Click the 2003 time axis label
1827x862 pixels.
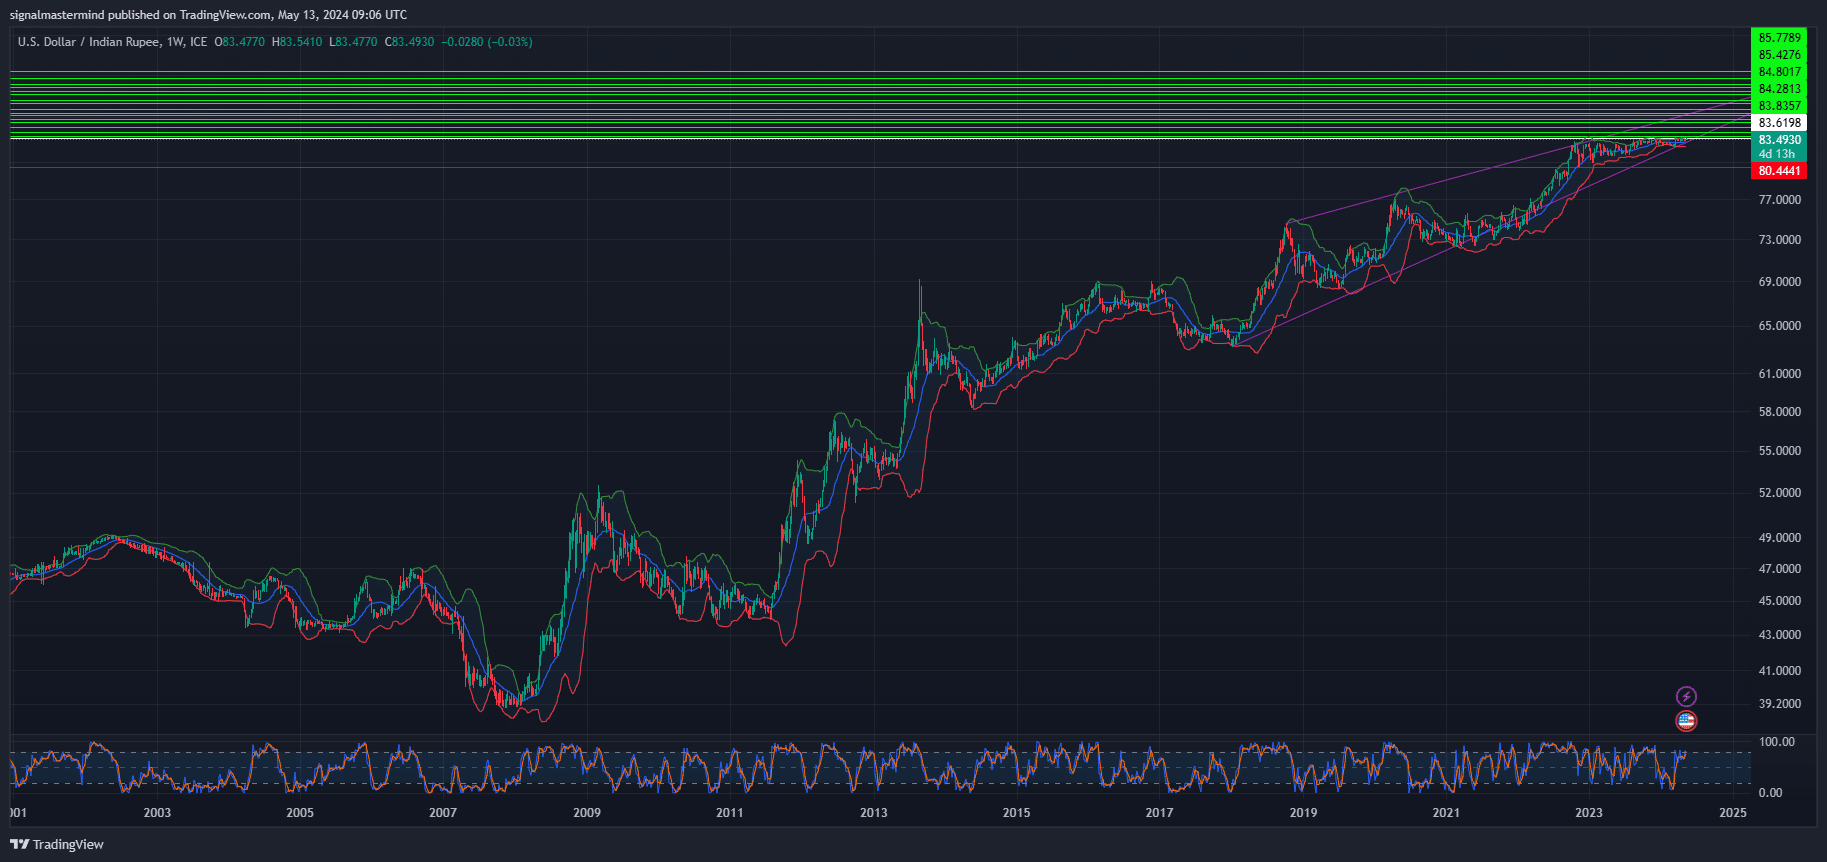[x=157, y=813]
